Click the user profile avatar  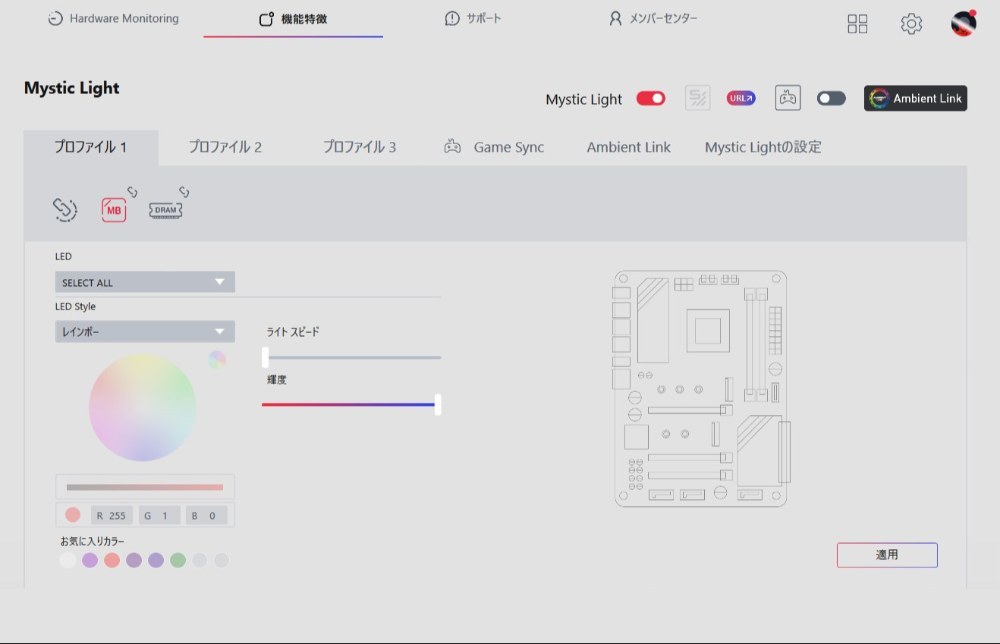tap(964, 23)
